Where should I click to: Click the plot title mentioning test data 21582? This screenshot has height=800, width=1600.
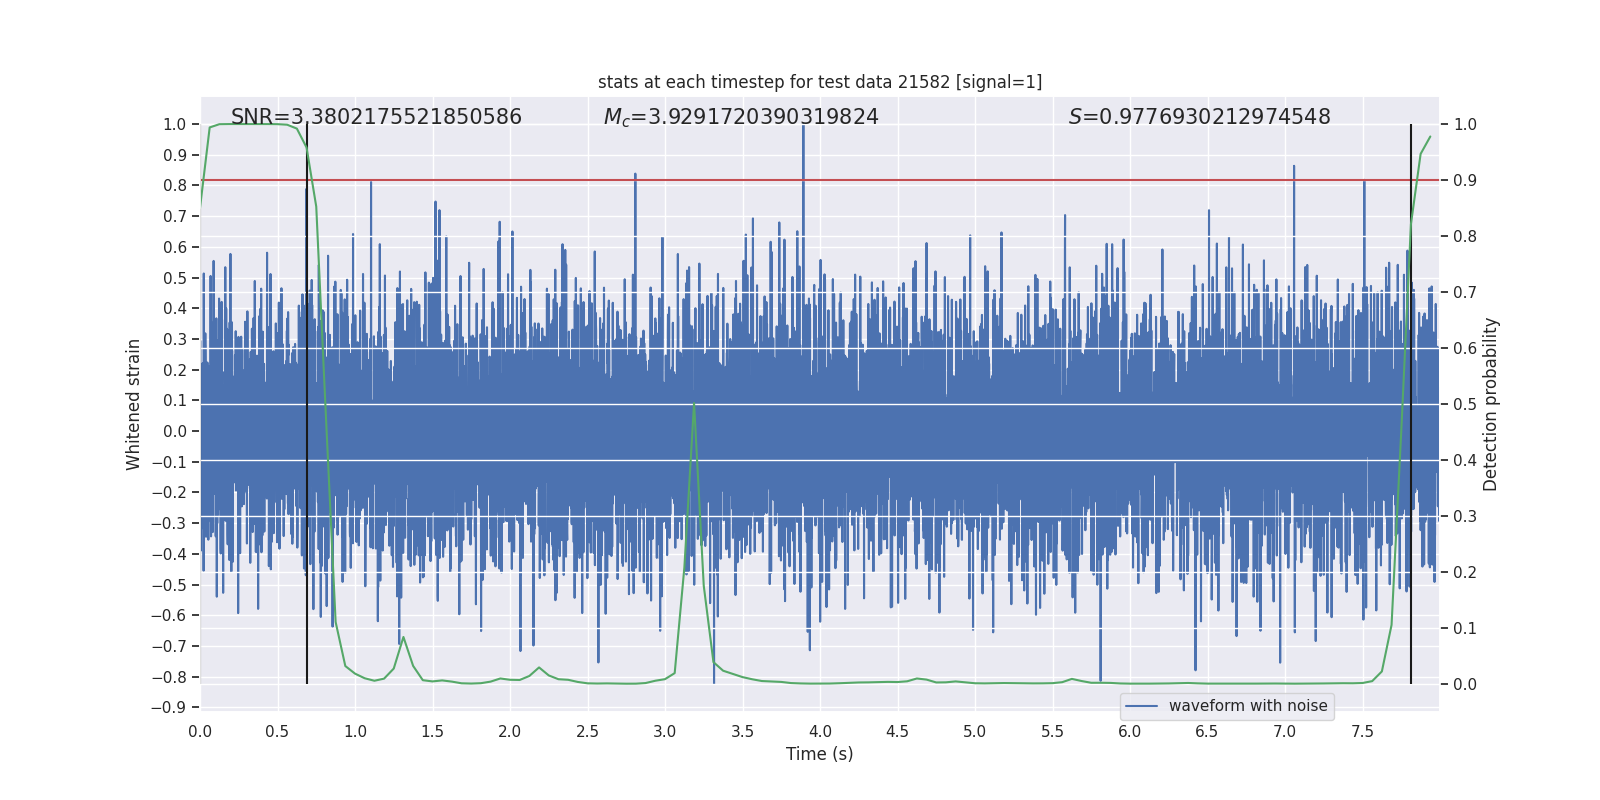(819, 82)
